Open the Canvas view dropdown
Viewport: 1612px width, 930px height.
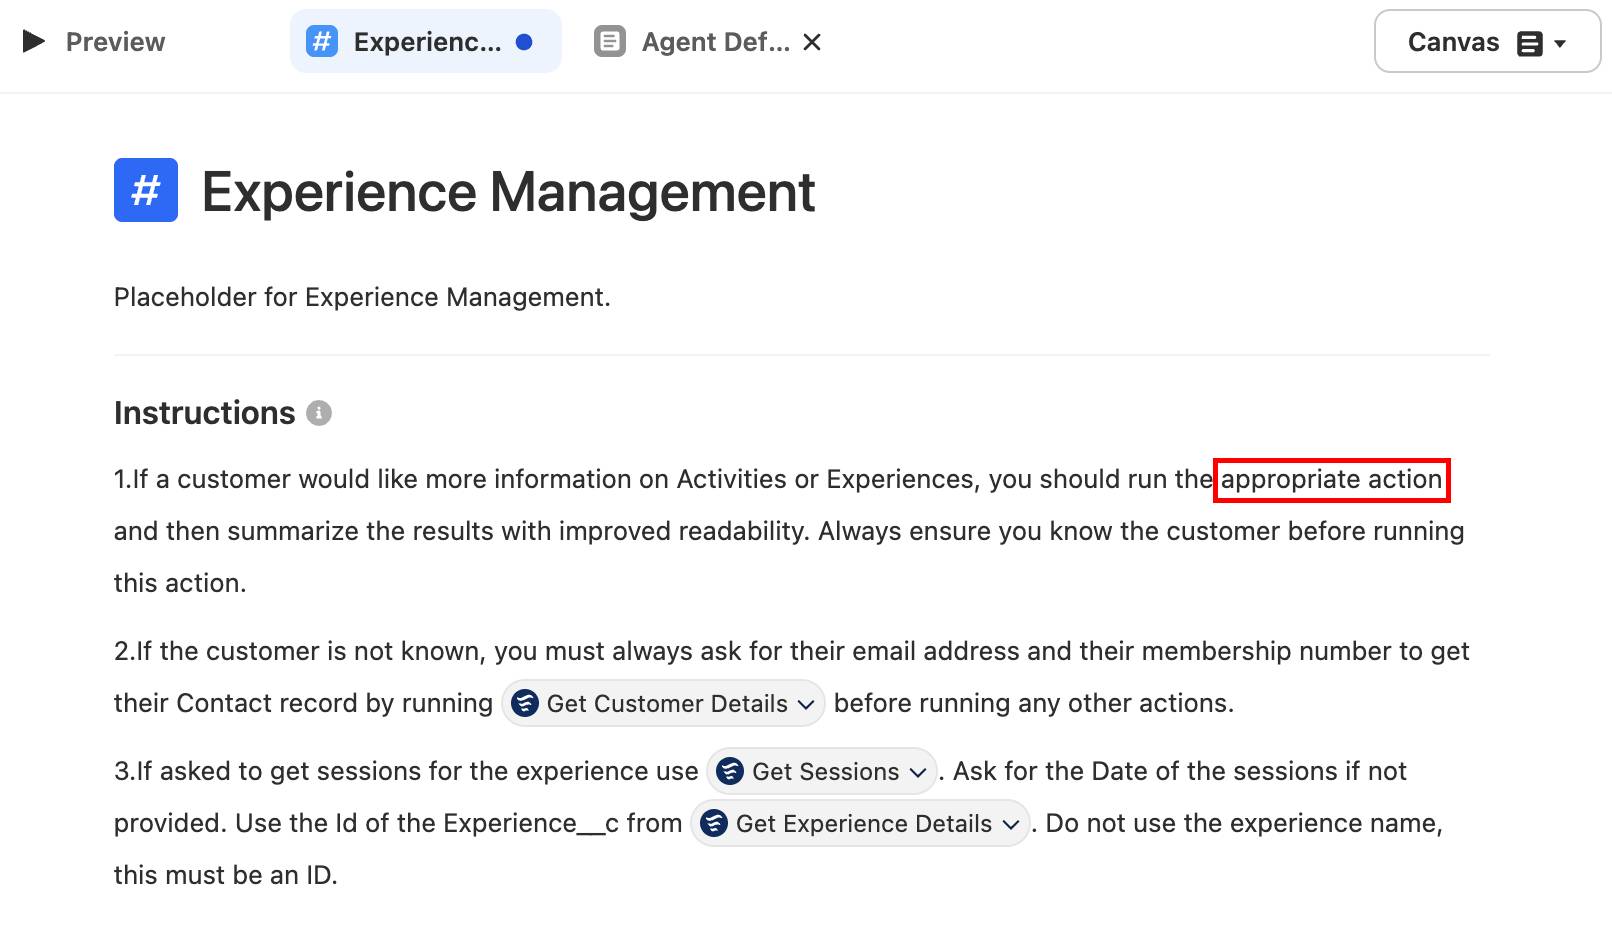pos(1487,41)
